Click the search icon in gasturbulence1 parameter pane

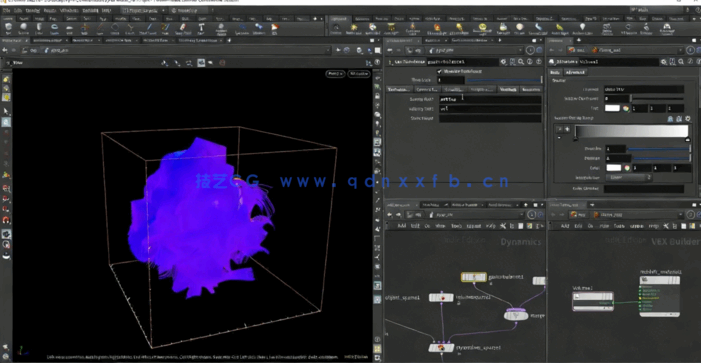(x=521, y=62)
